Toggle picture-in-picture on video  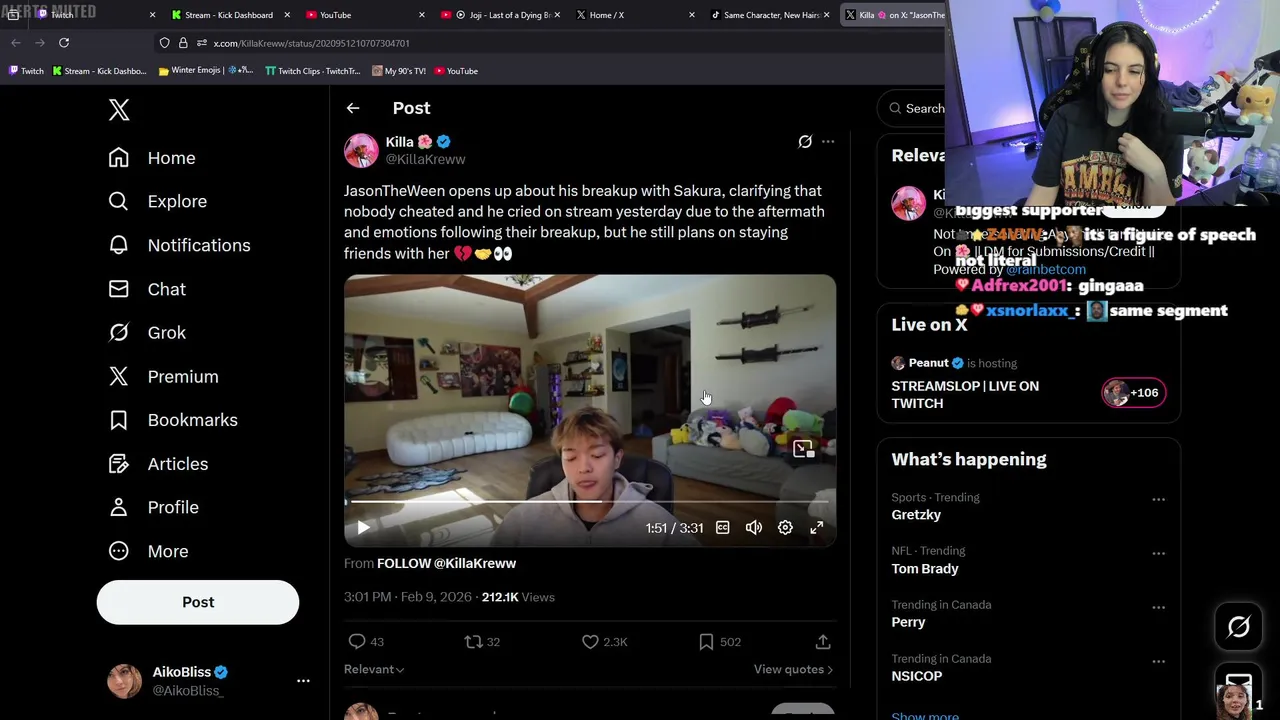(803, 449)
